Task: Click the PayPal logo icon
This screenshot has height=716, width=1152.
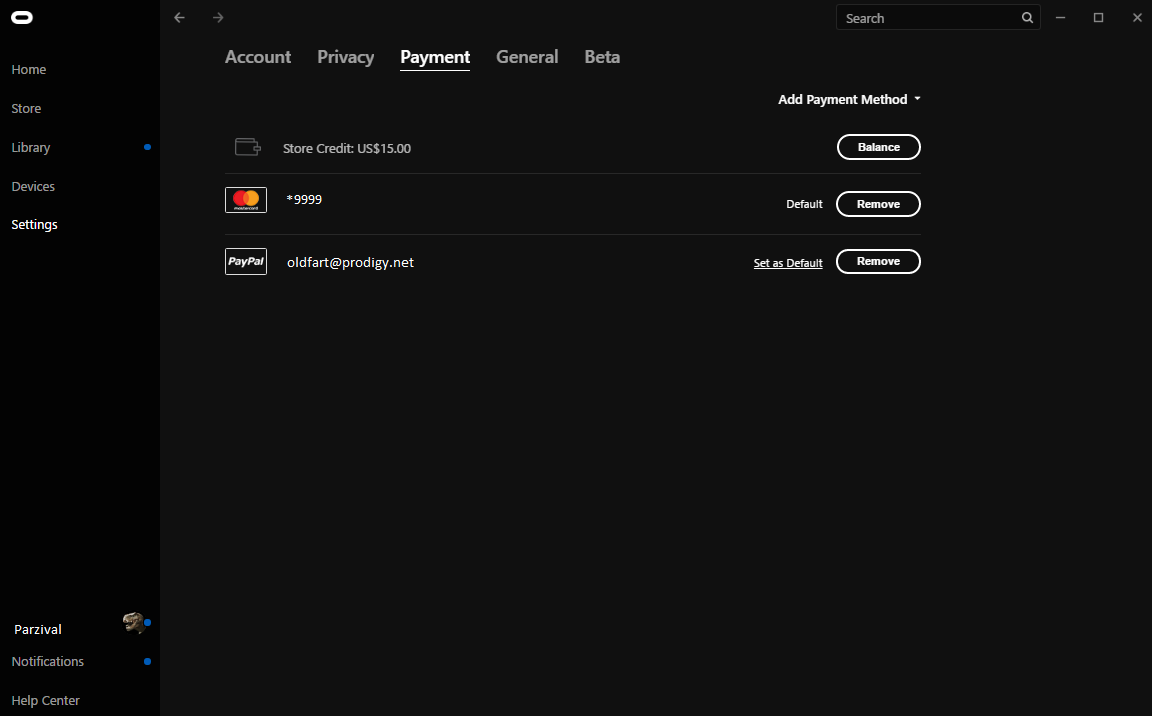Action: pos(246,261)
